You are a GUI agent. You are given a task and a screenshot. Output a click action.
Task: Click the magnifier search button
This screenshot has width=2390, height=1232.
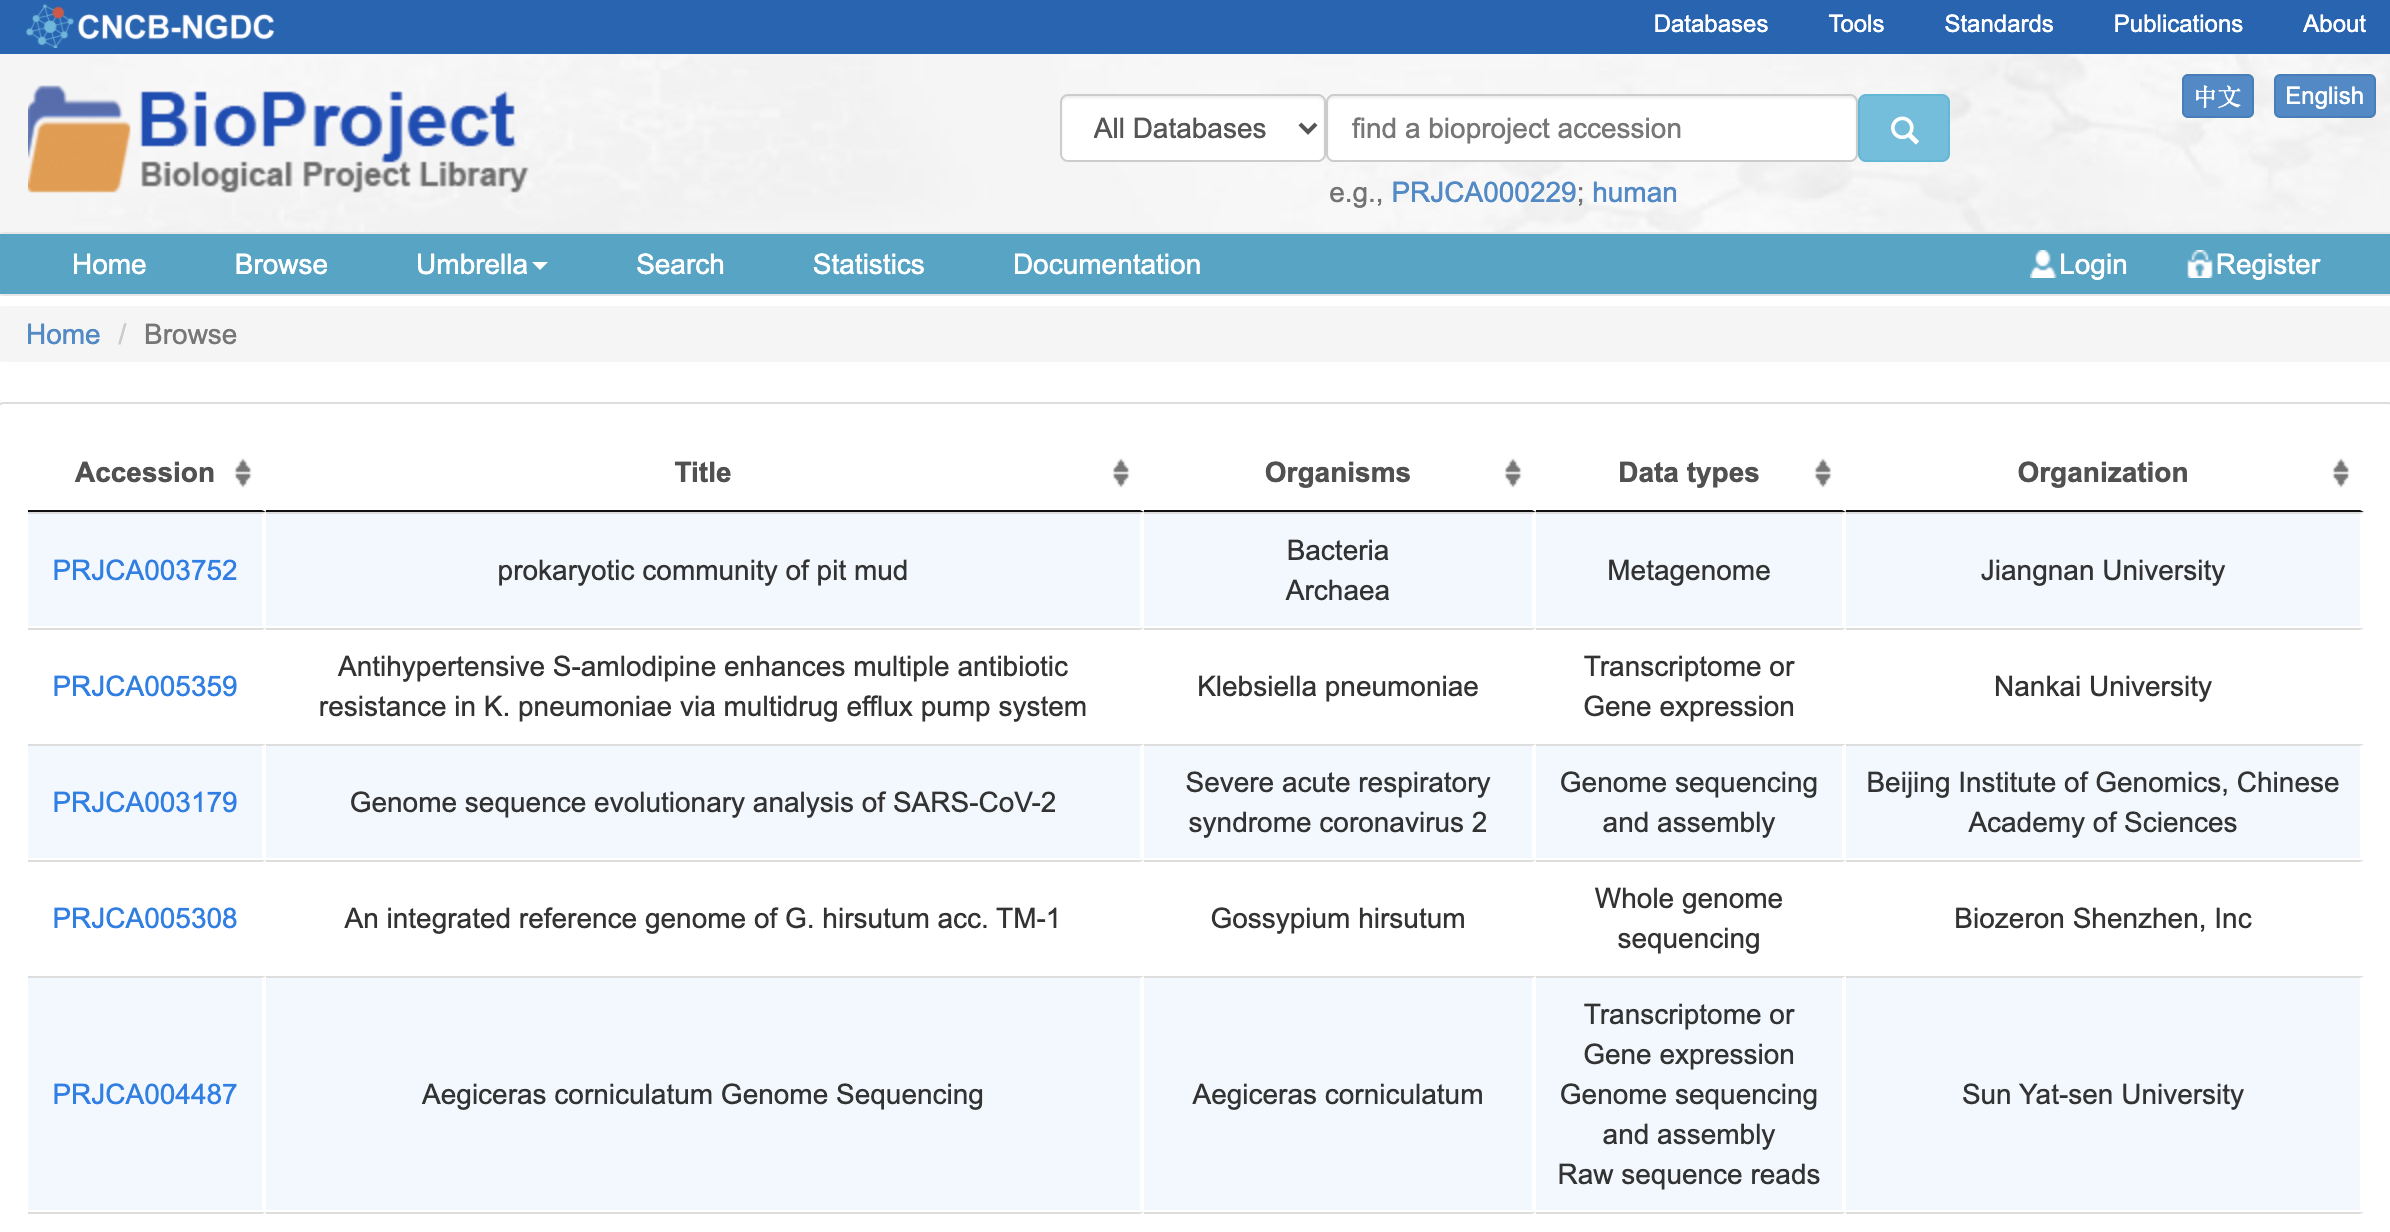[x=1903, y=128]
